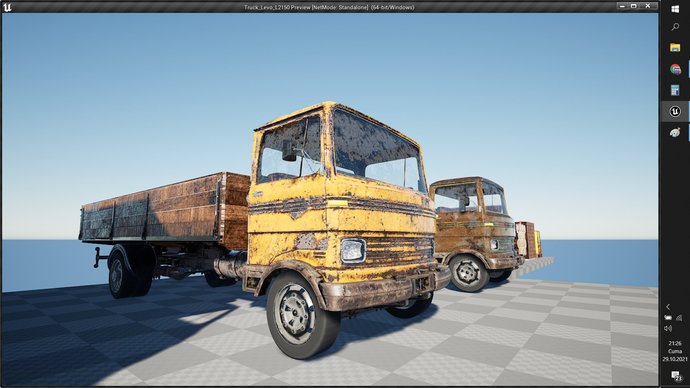This screenshot has width=690, height=388.
Task: Open the Windows search magnifier
Action: tap(675, 27)
